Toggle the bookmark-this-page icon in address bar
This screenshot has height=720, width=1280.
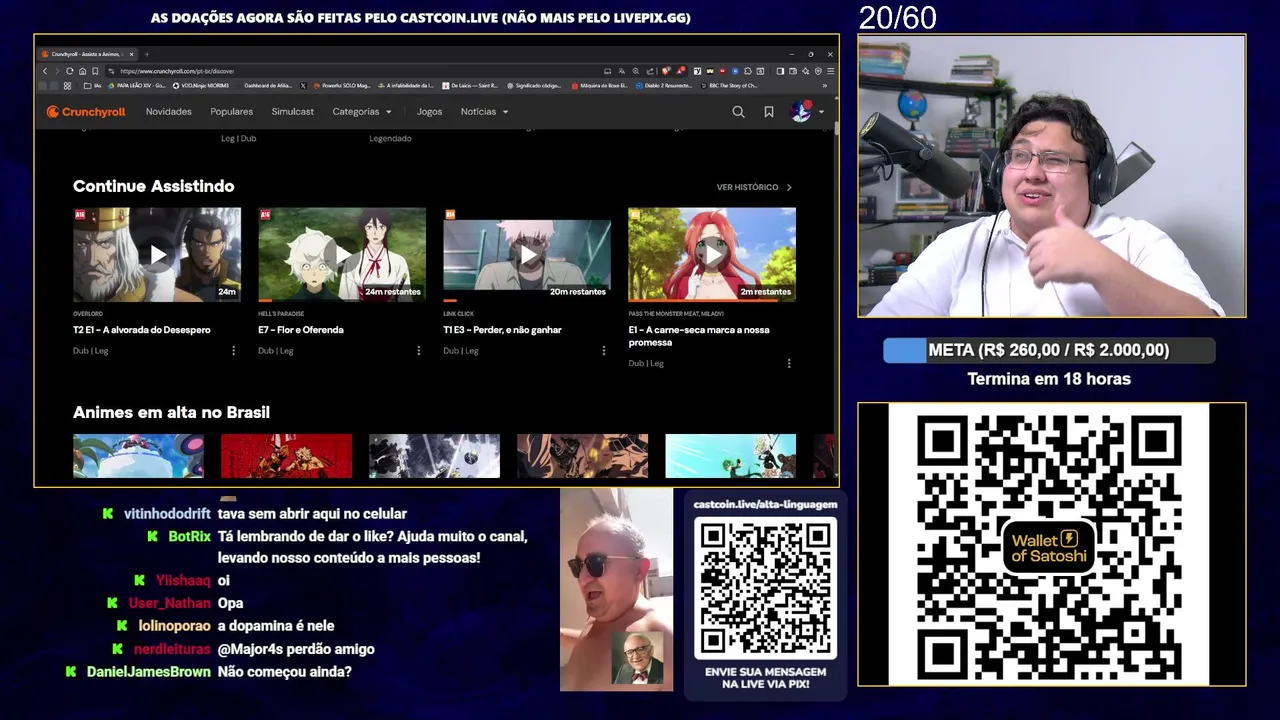95,71
